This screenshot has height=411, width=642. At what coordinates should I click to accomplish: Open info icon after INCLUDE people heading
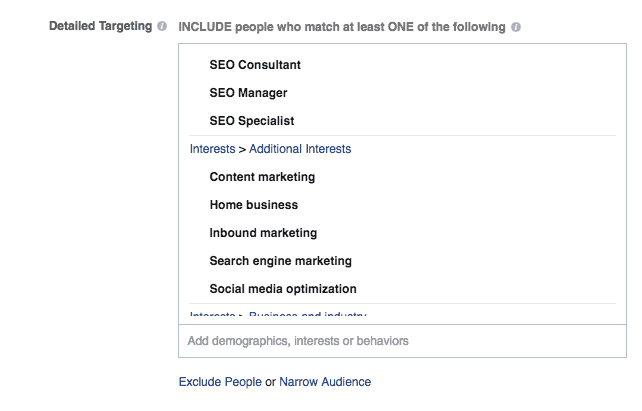point(516,27)
